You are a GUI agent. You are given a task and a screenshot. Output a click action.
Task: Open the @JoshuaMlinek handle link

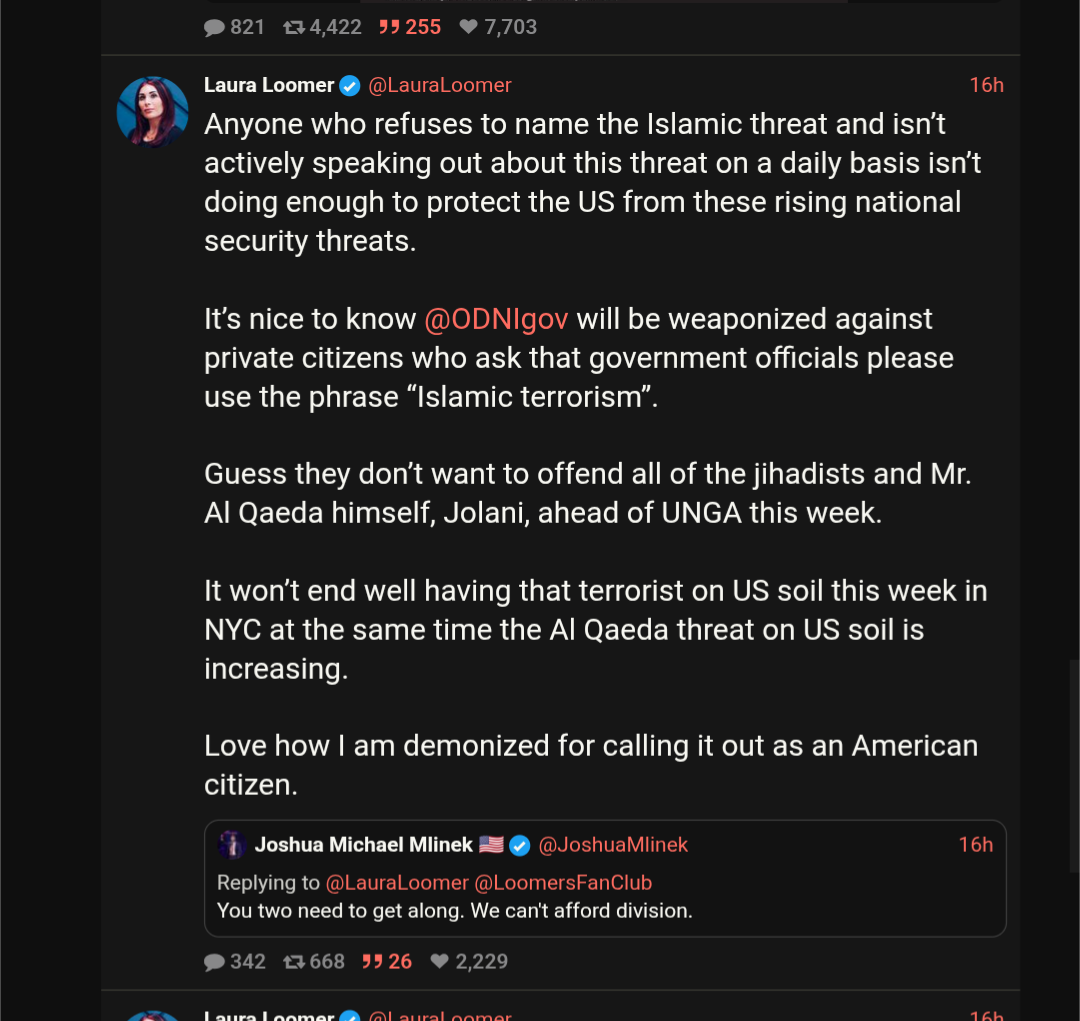click(613, 845)
